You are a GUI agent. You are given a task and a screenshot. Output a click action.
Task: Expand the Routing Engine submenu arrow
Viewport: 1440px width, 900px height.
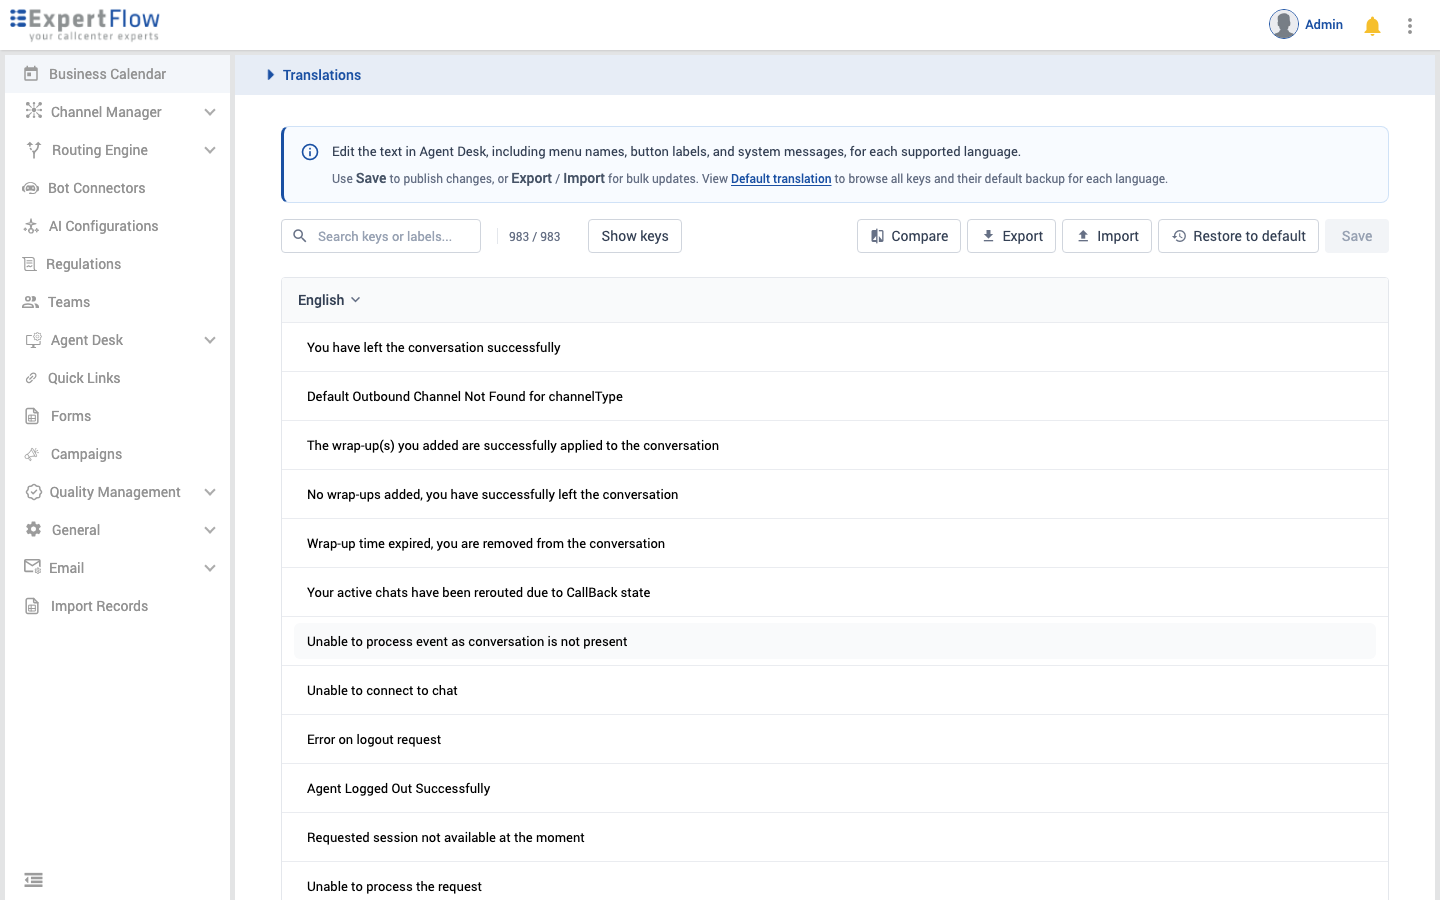(210, 150)
